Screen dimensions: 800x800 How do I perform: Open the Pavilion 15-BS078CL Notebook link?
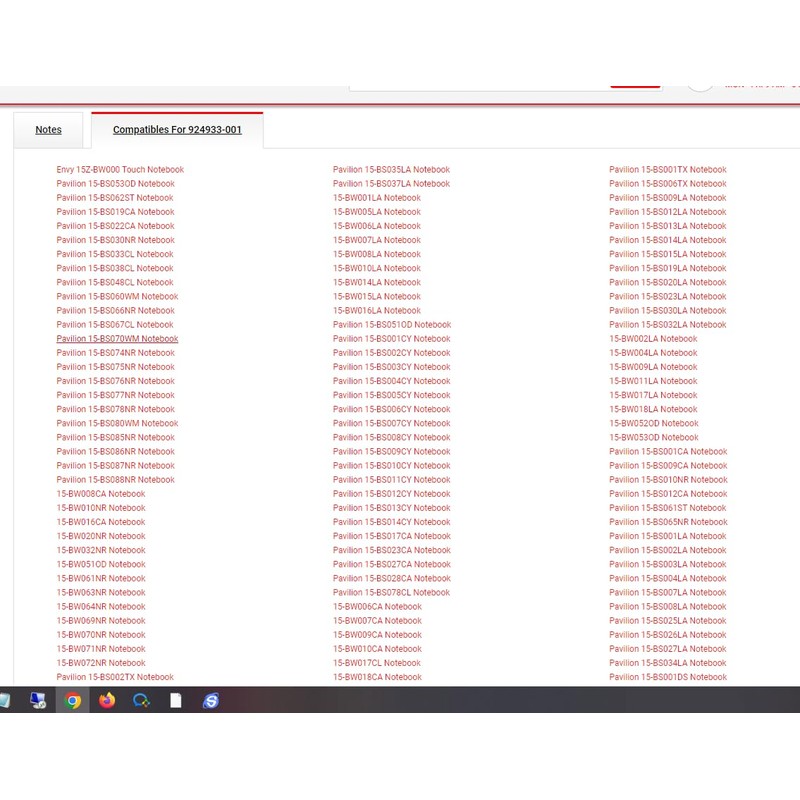[391, 593]
